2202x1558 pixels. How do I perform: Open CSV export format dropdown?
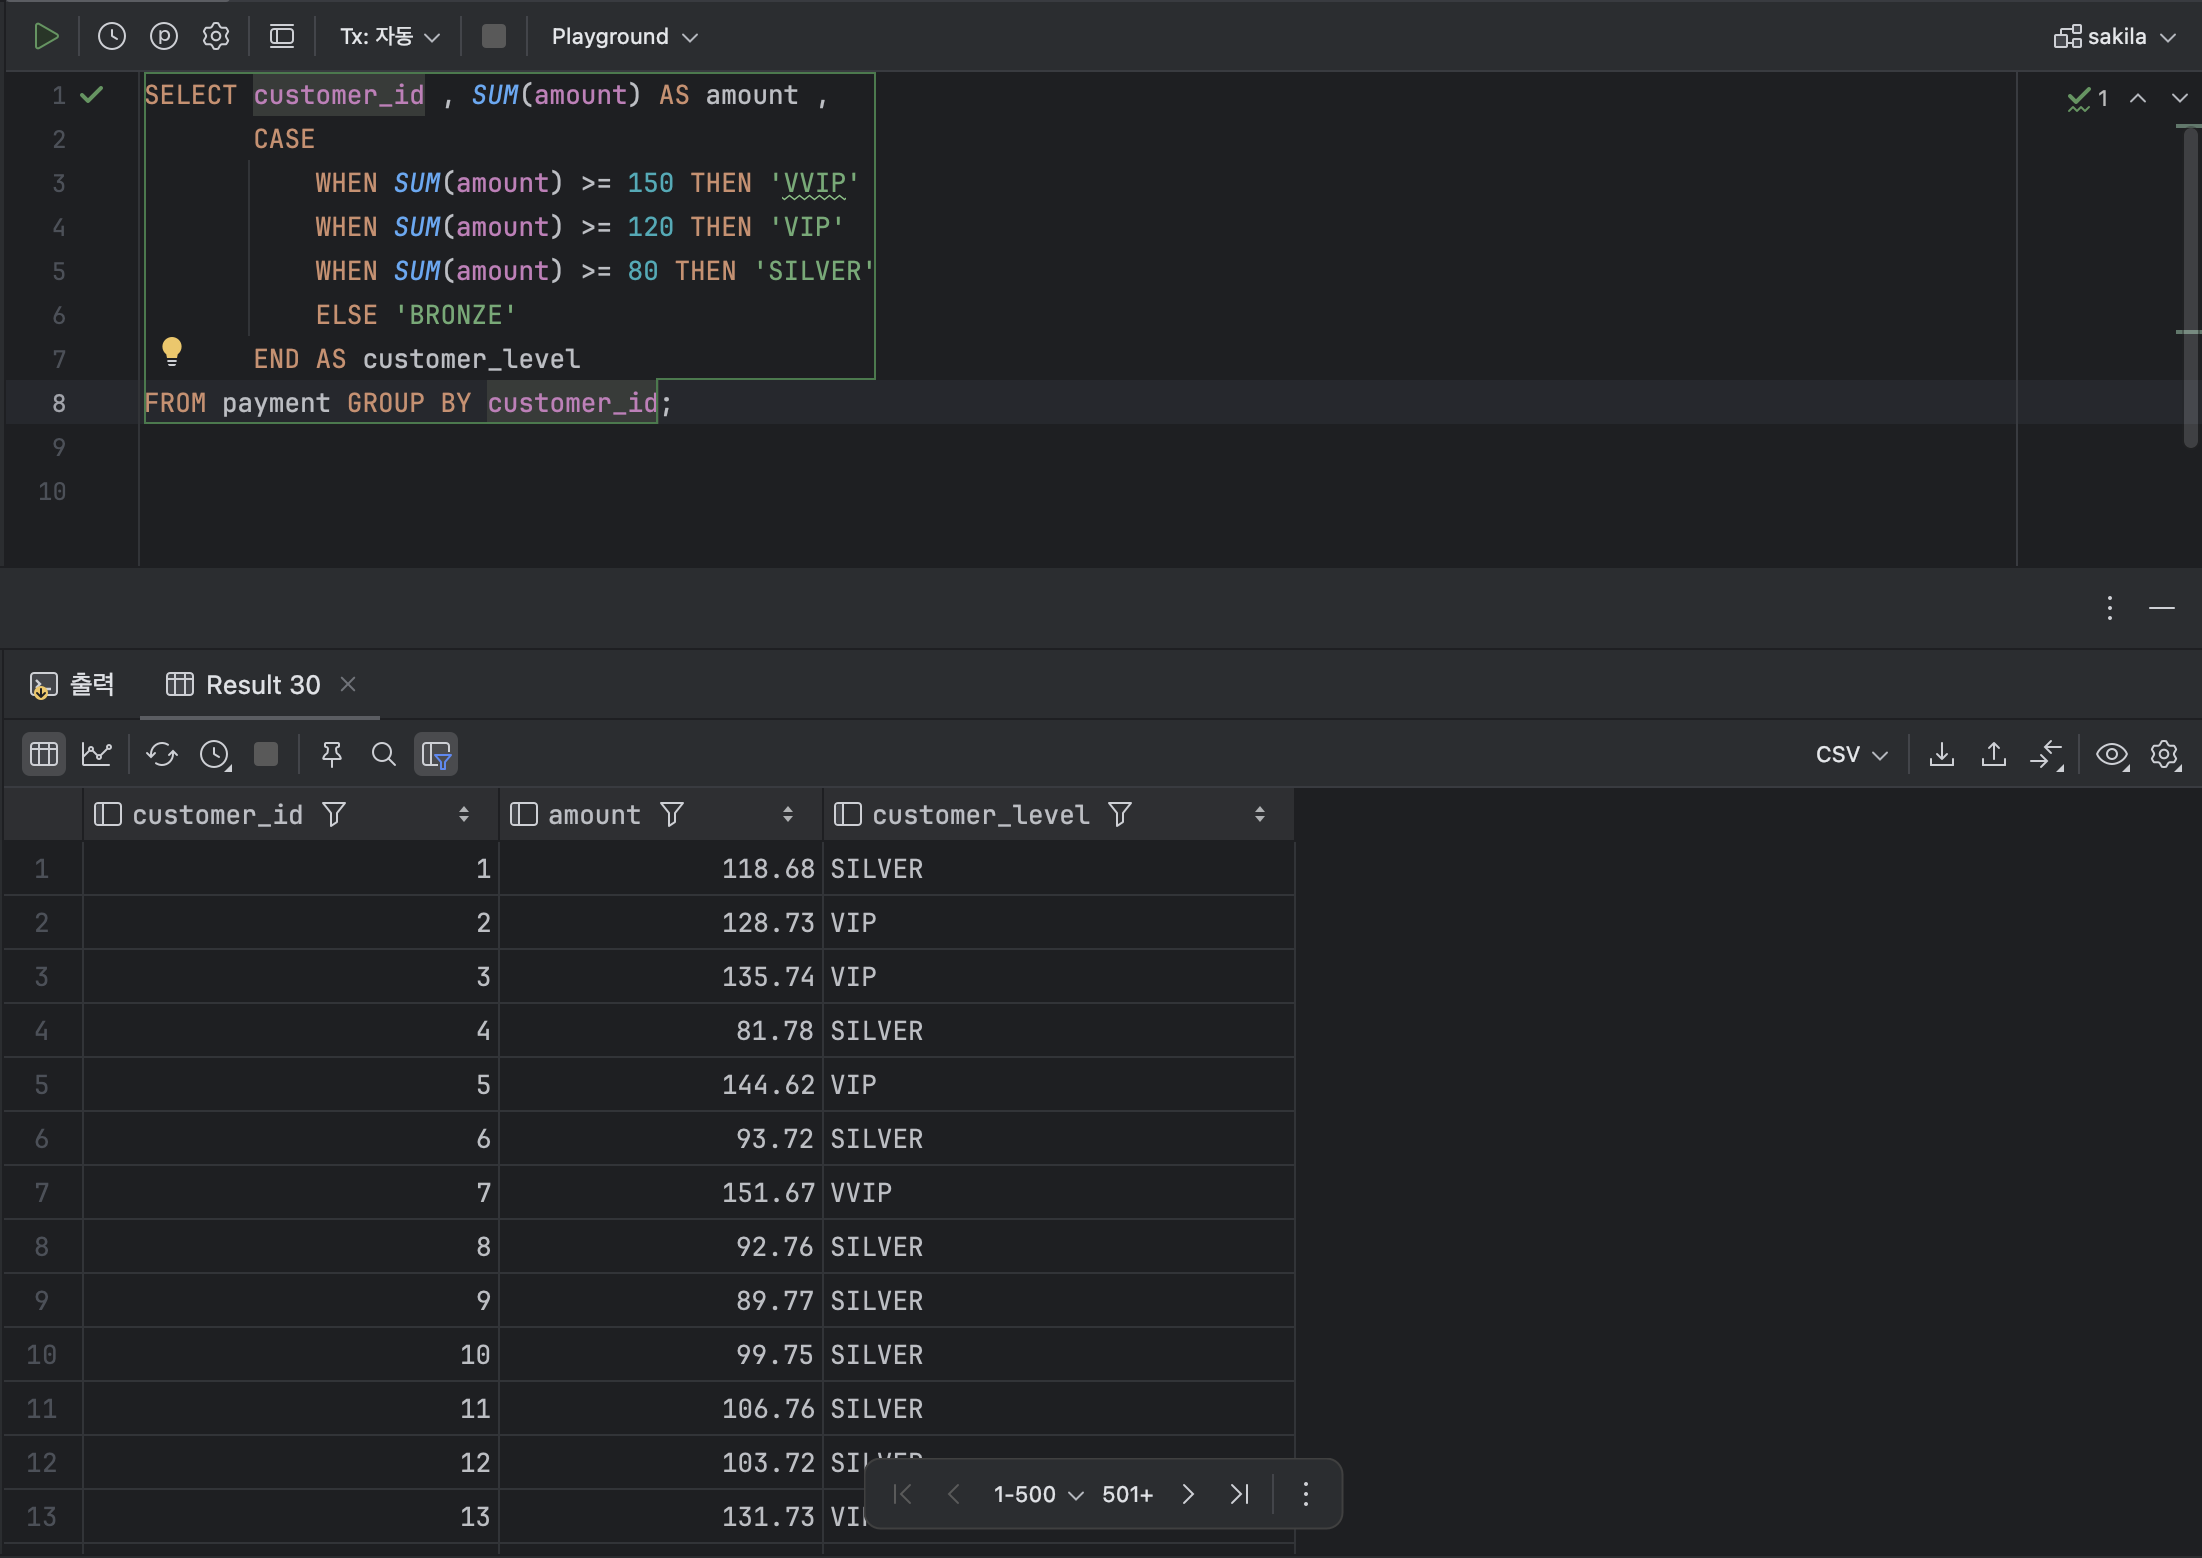tap(1852, 754)
